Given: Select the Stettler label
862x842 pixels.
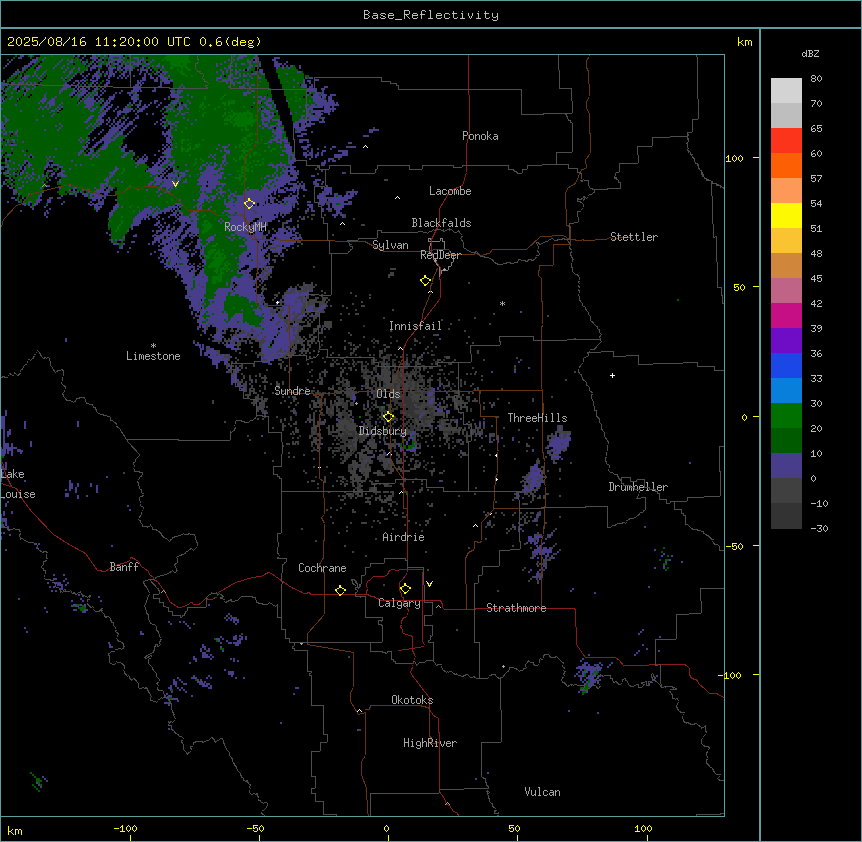Looking at the screenshot, I should 634,237.
